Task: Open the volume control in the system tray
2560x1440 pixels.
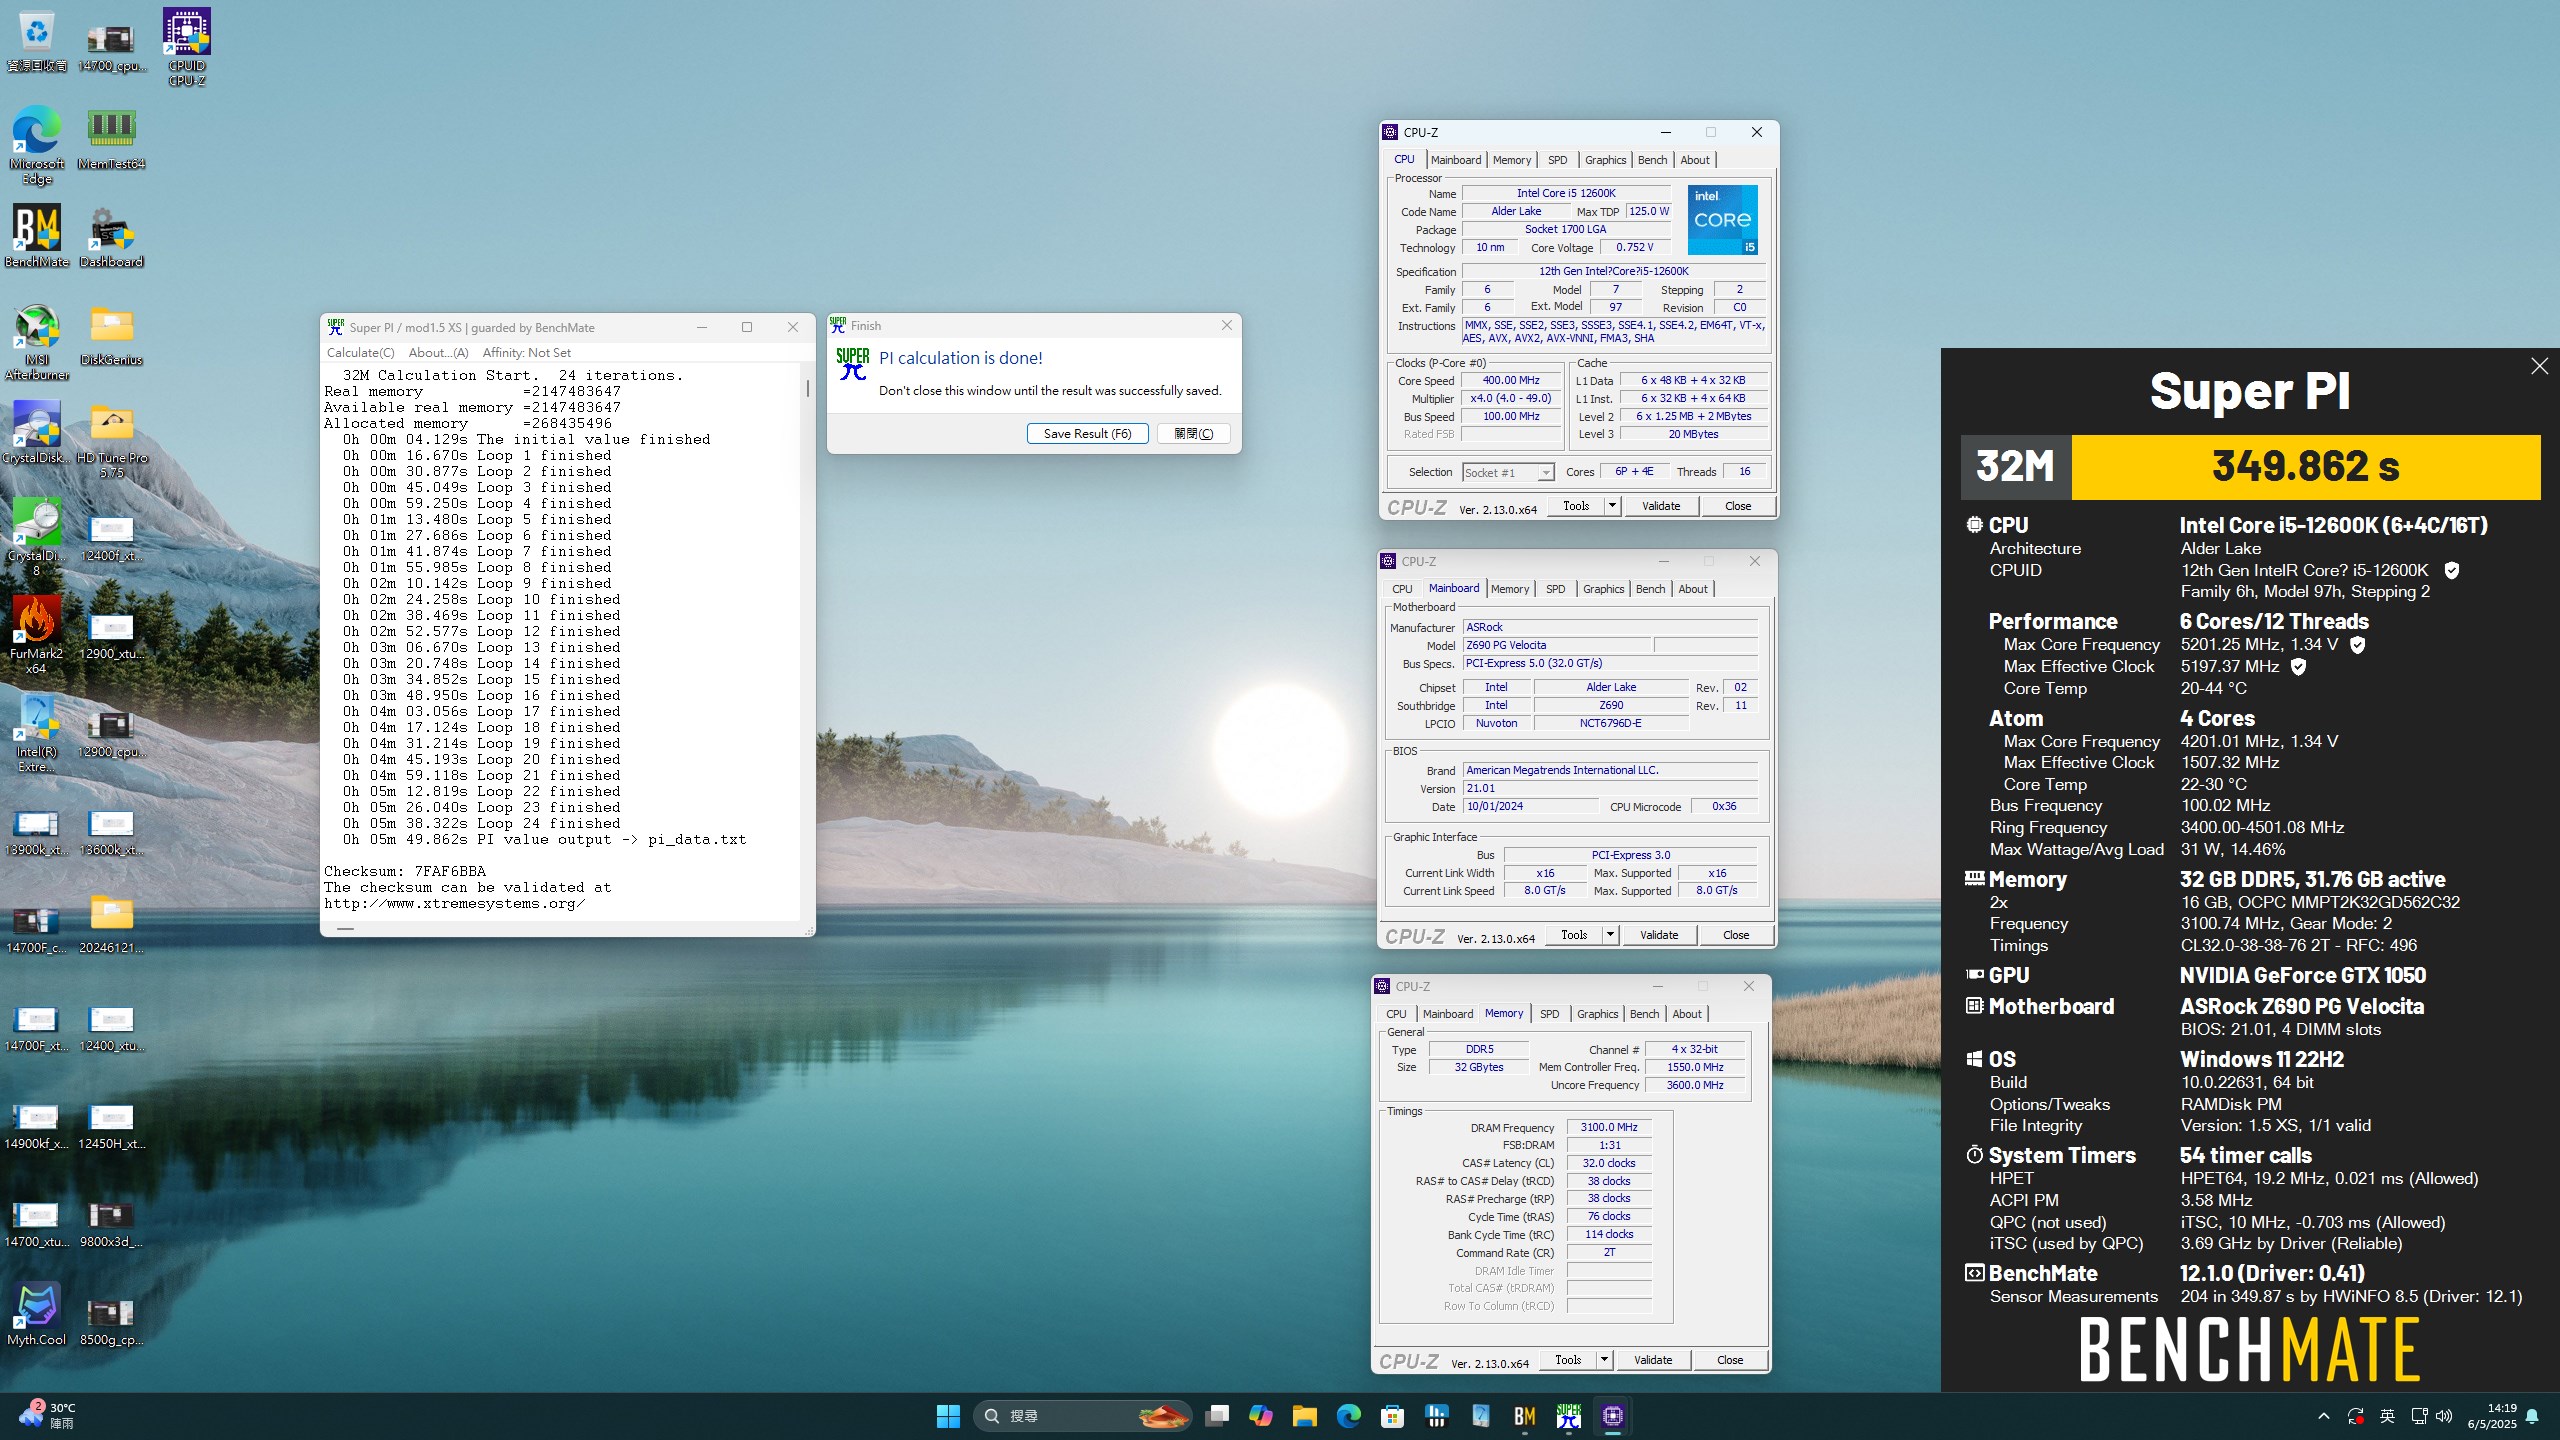Action: pos(2444,1416)
